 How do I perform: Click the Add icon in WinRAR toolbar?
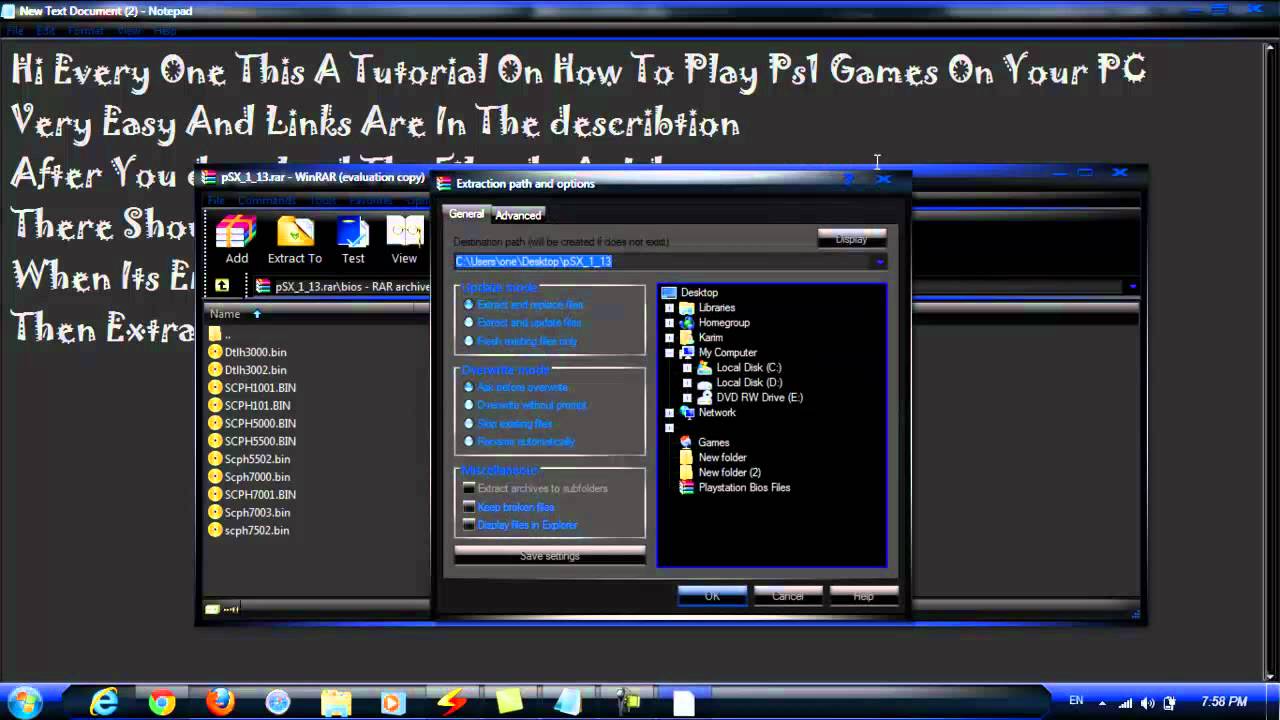(236, 240)
